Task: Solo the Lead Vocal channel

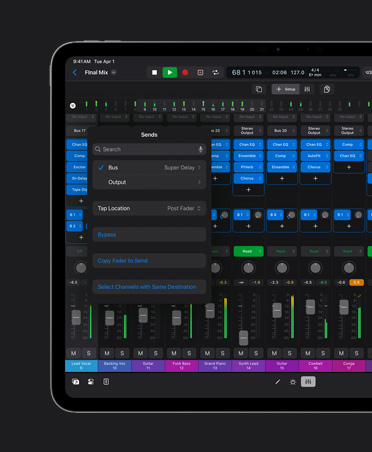Action: pos(89,353)
